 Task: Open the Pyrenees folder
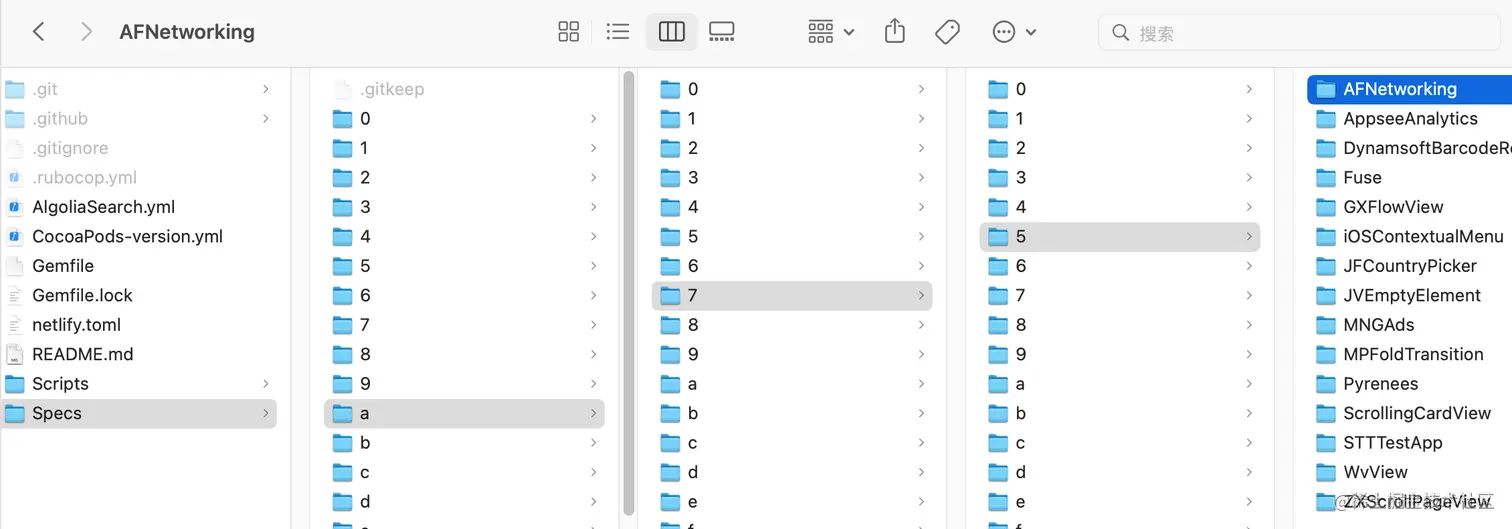[1410, 384]
